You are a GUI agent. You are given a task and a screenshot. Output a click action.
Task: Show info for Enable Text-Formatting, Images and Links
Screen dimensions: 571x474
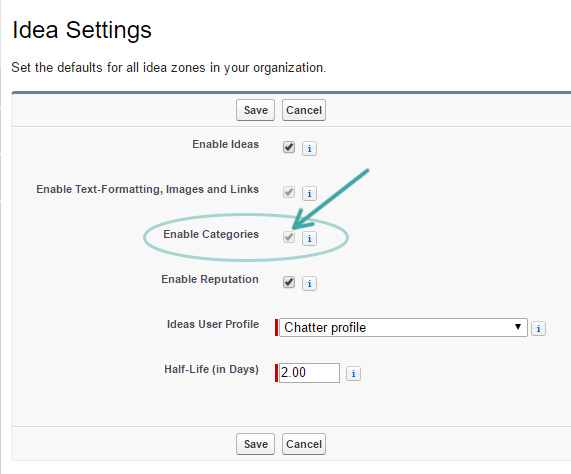coord(309,193)
